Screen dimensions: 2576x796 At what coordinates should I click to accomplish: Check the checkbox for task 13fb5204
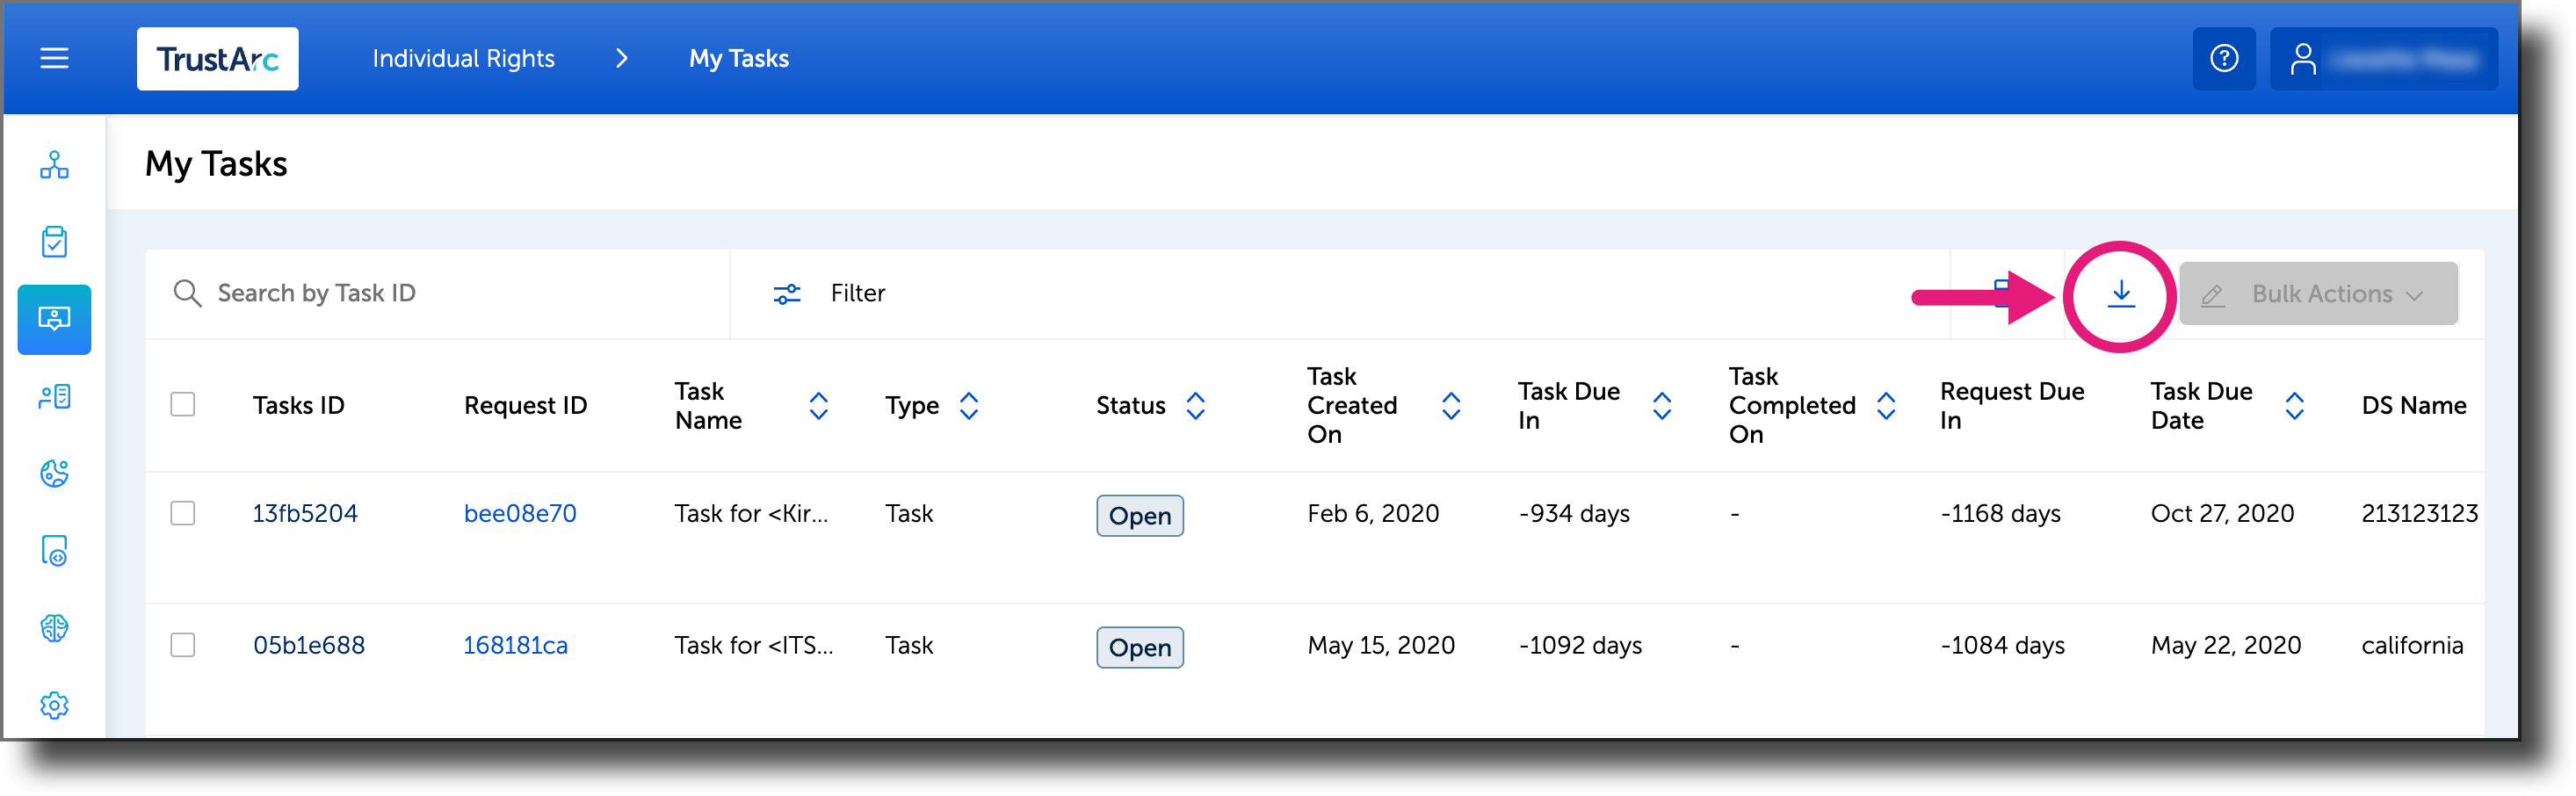coord(183,513)
